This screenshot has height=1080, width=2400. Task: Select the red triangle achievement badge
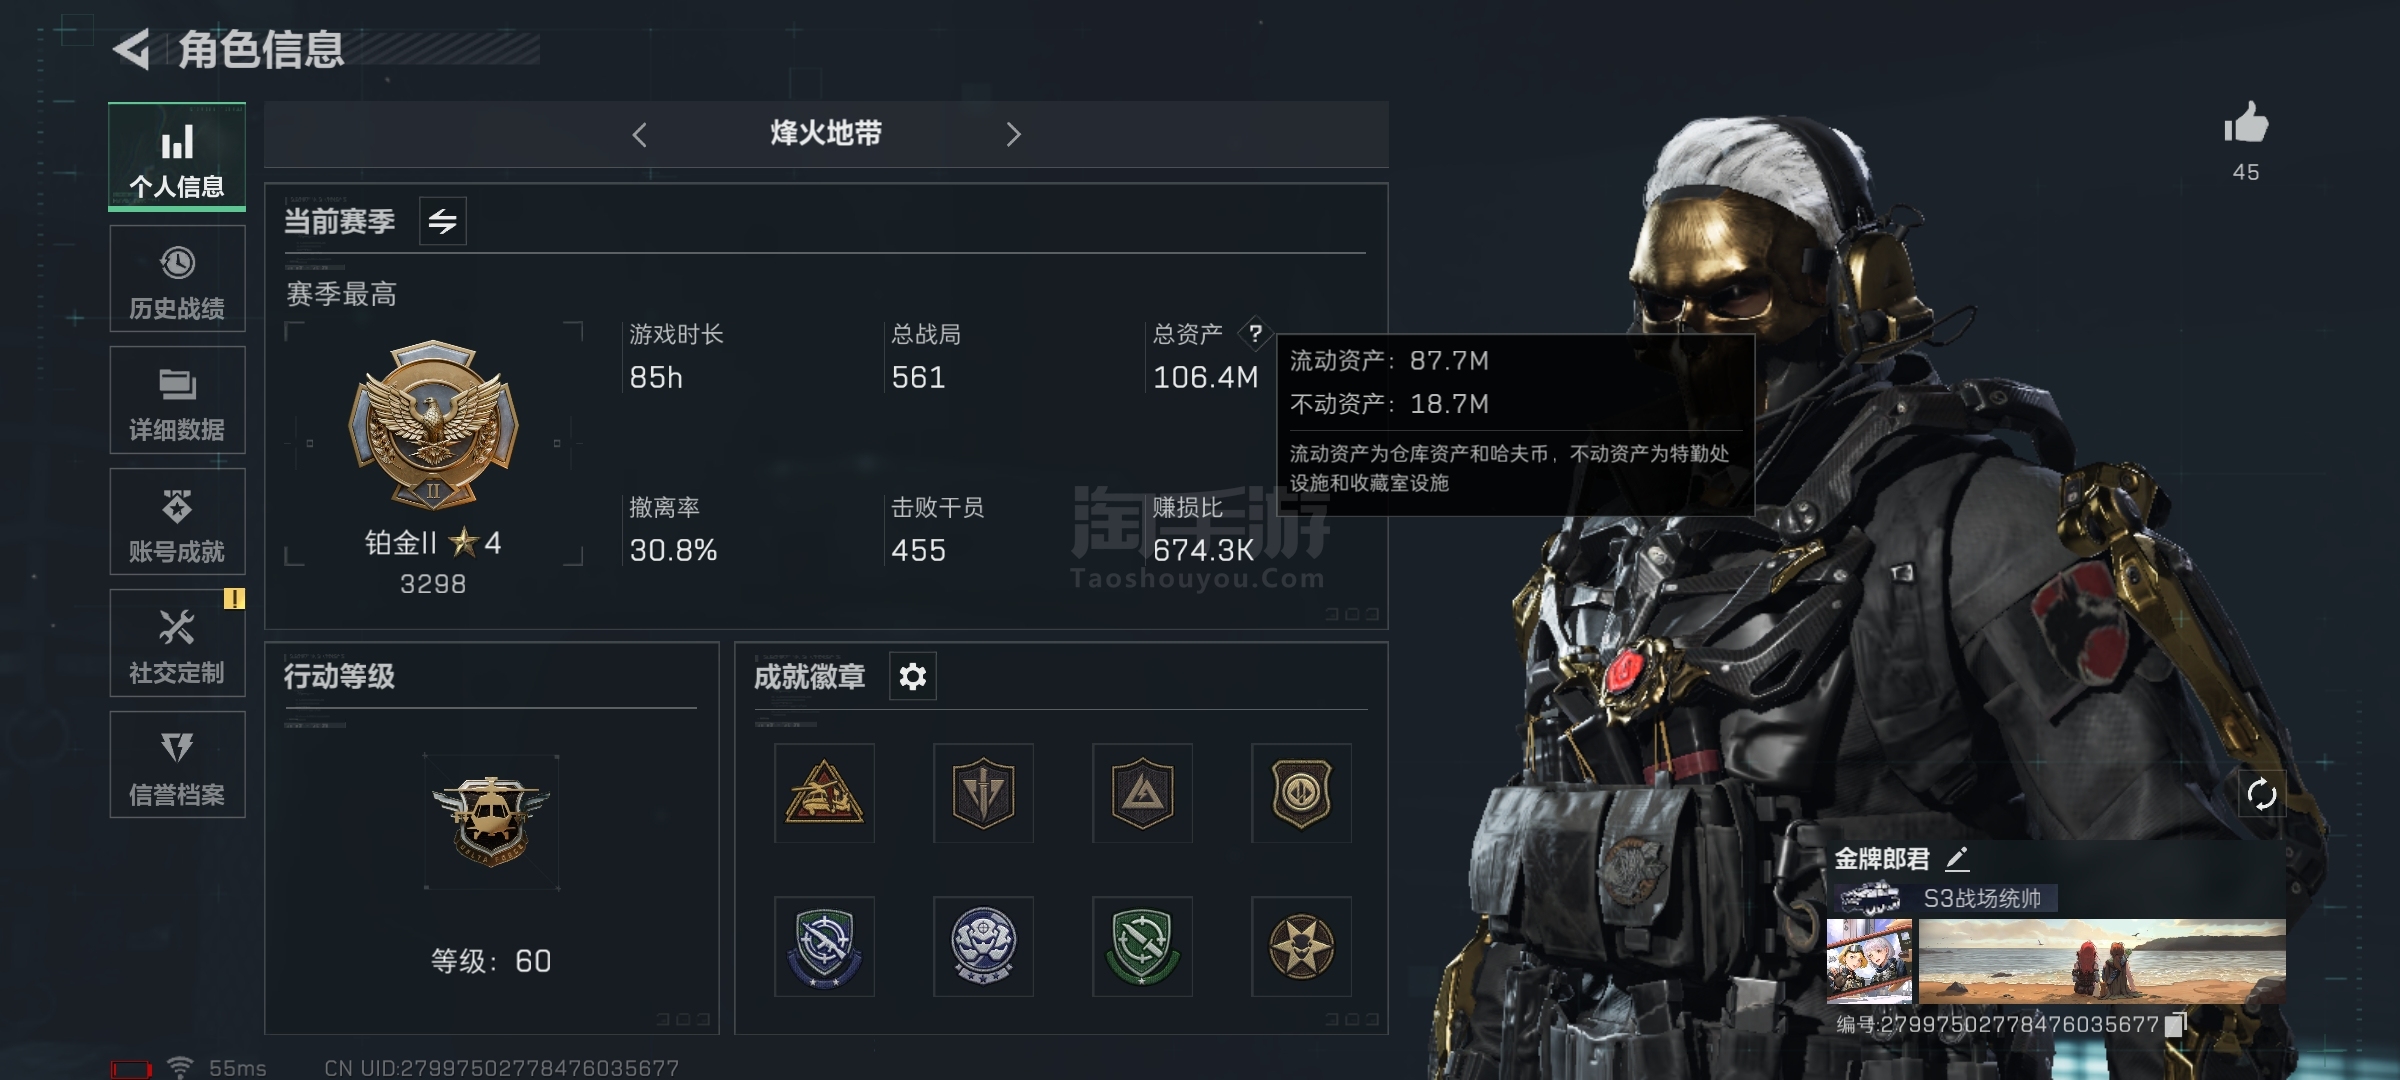tap(824, 793)
